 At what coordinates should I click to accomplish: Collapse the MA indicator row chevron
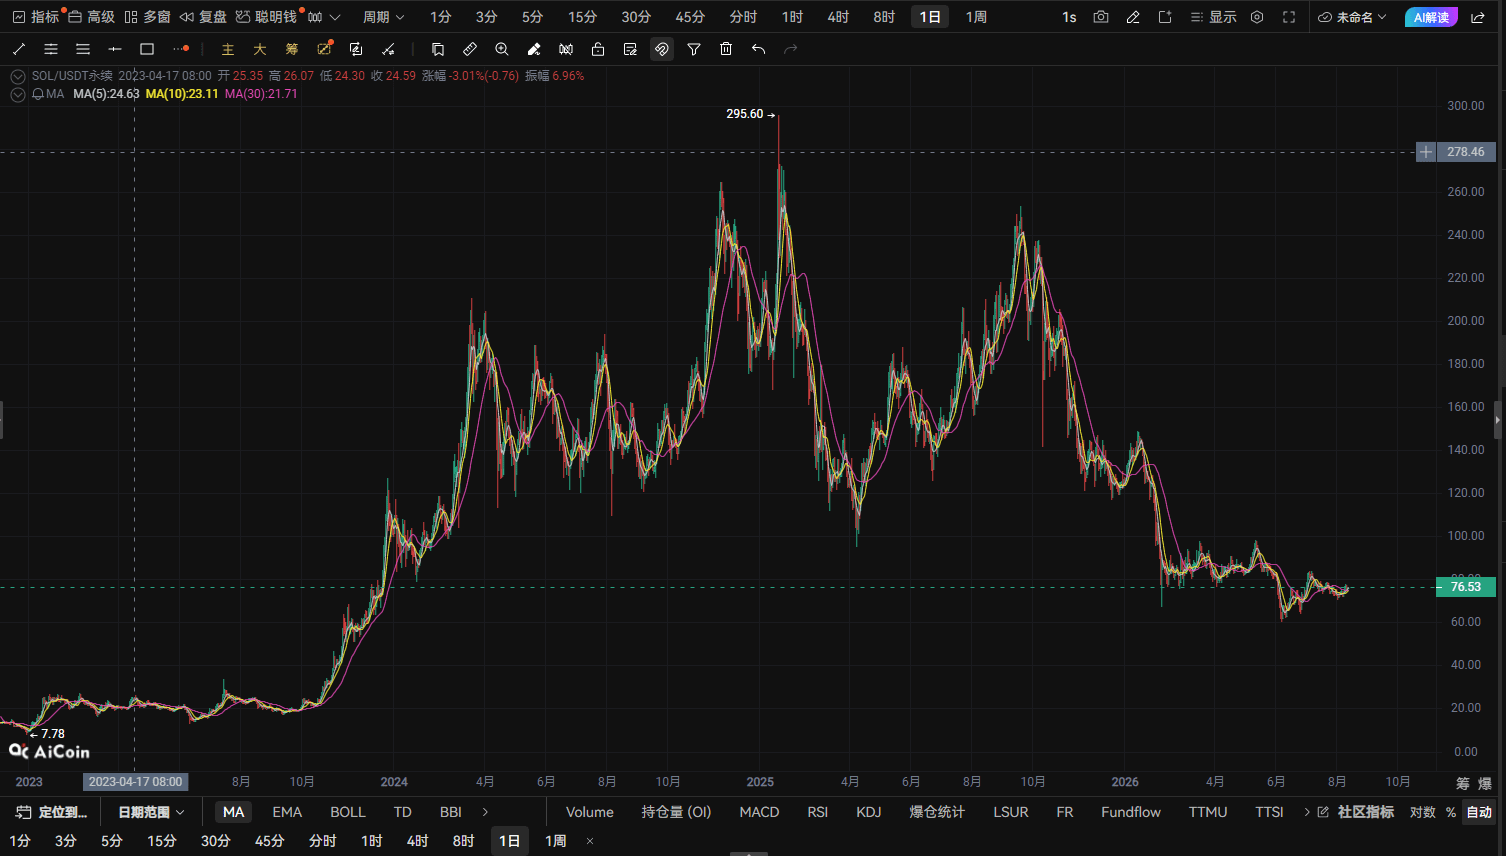click(18, 94)
